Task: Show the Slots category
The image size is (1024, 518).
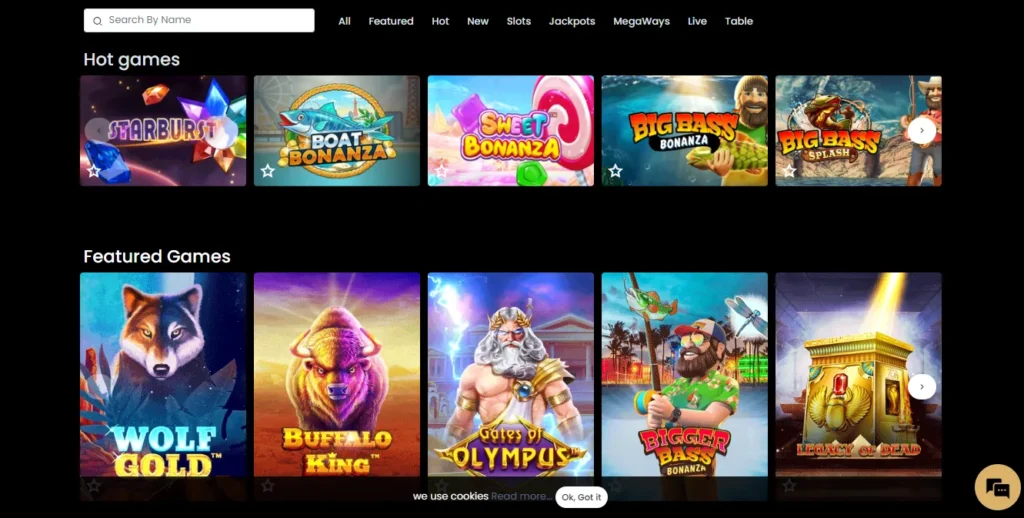Action: 519,21
